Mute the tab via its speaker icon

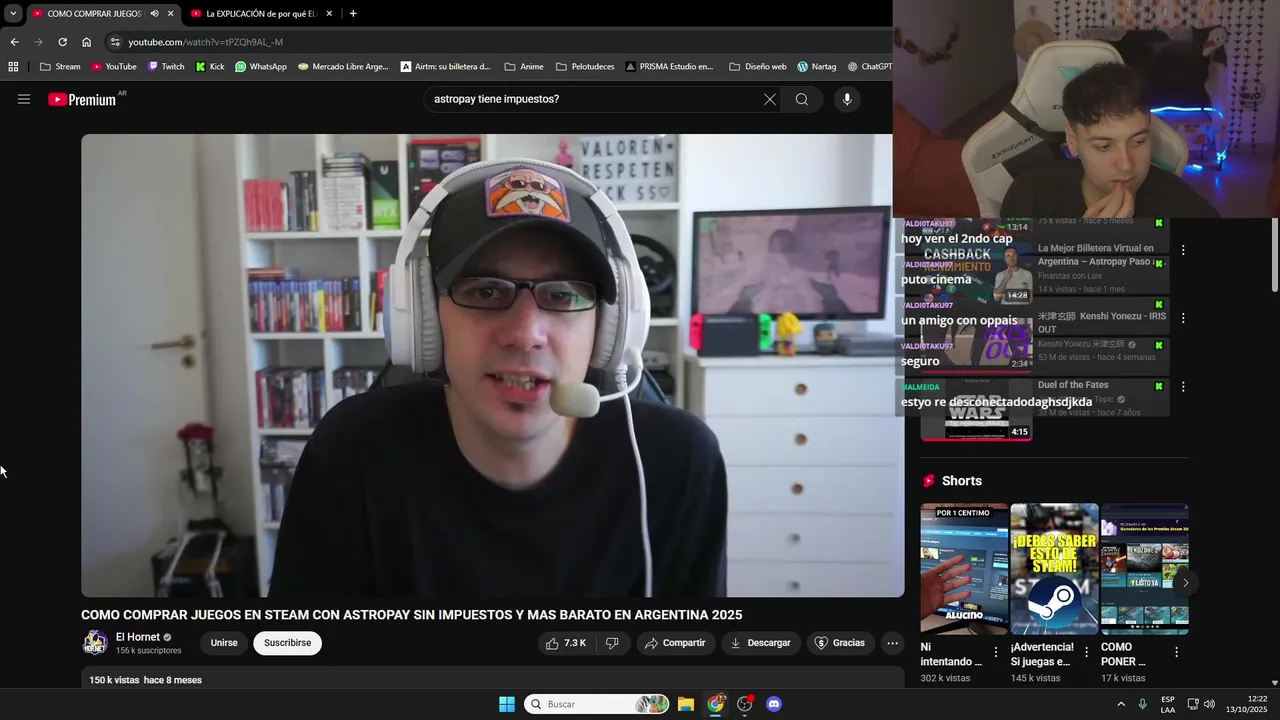(154, 13)
